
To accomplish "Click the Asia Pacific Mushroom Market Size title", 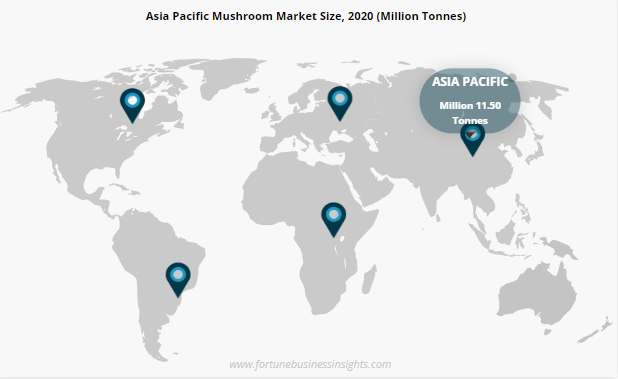I will tap(306, 16).
